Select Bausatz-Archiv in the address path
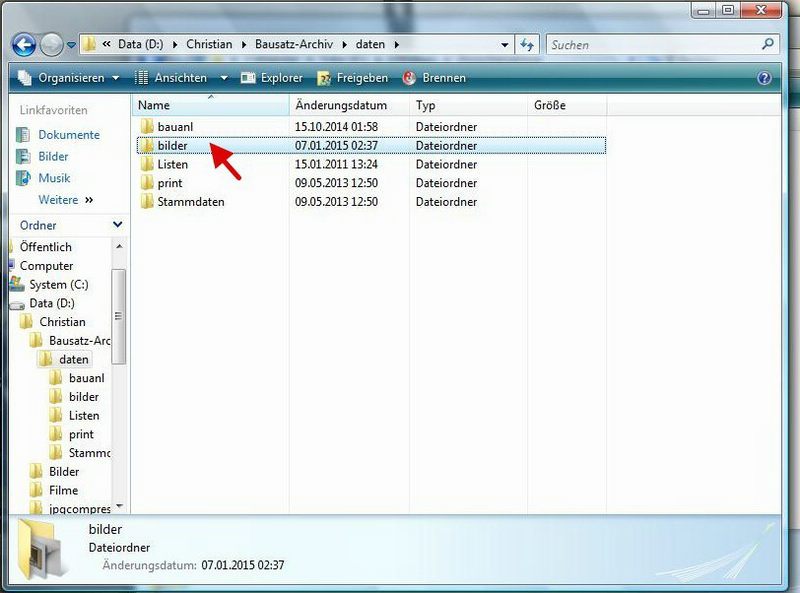 click(x=294, y=44)
